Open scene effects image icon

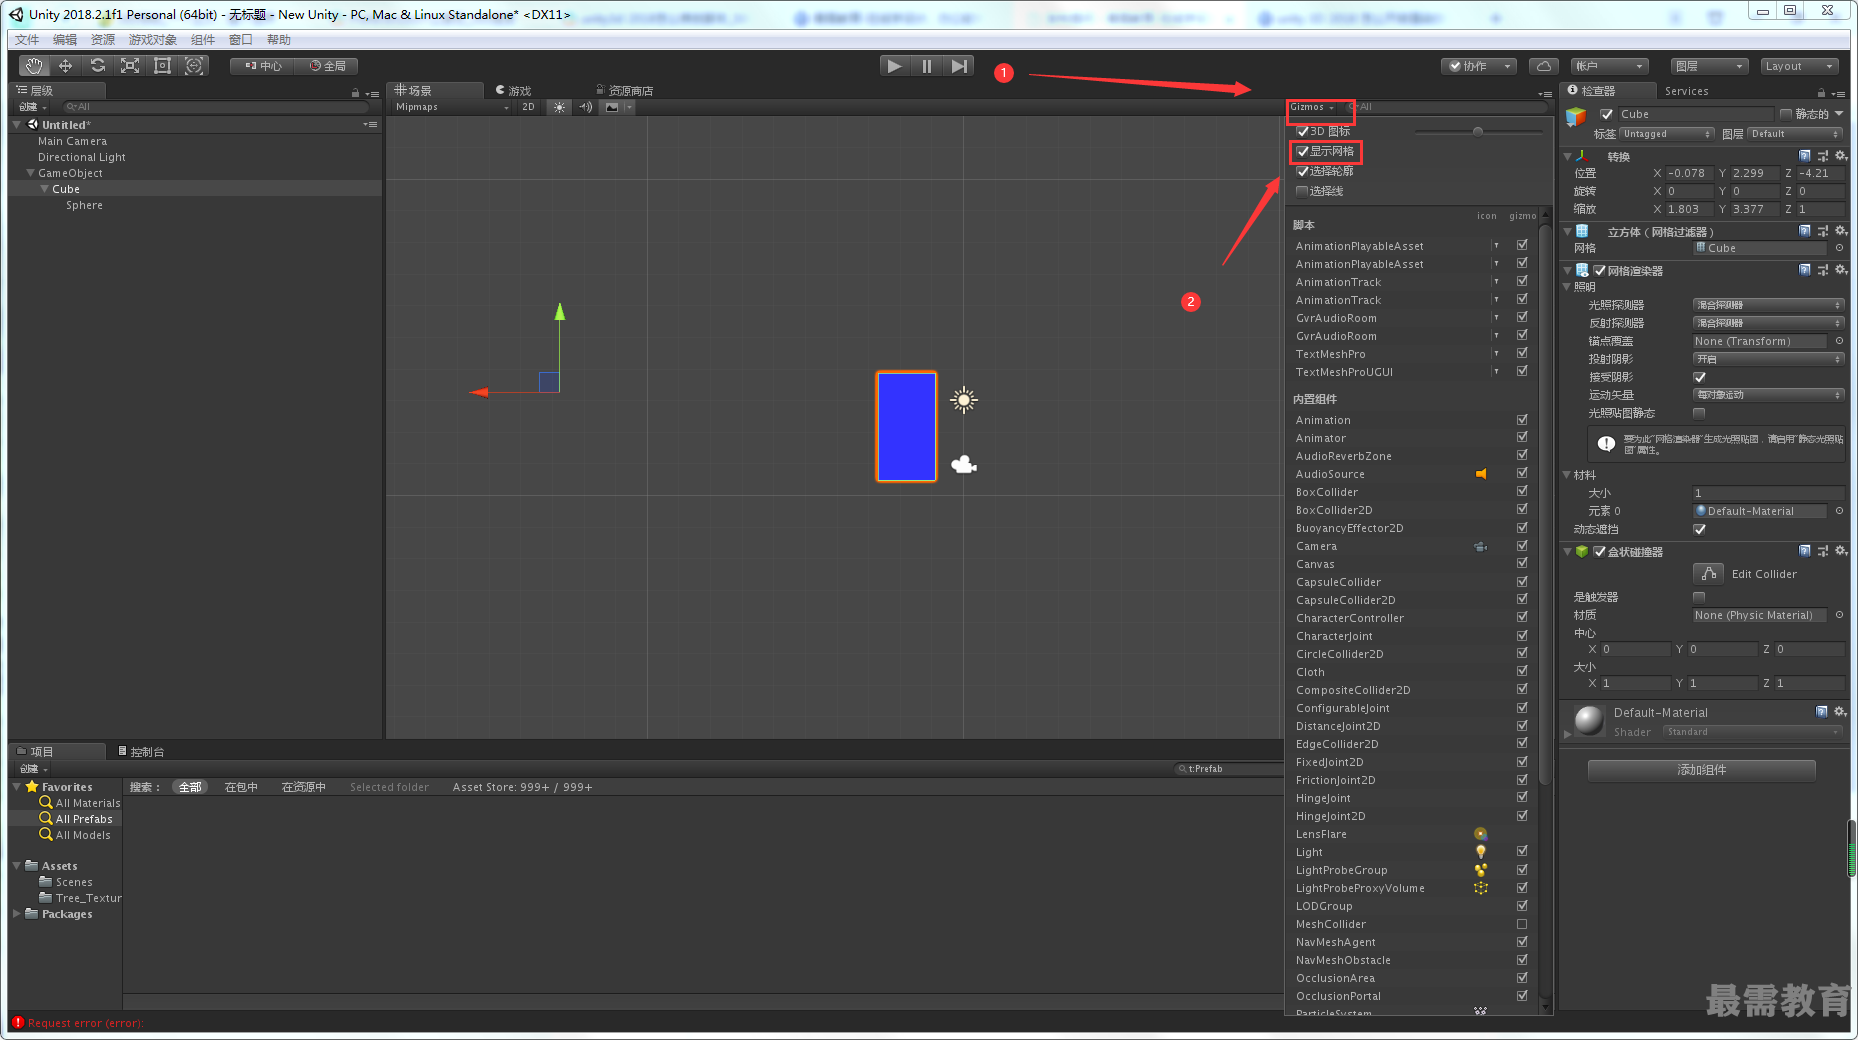(x=612, y=107)
